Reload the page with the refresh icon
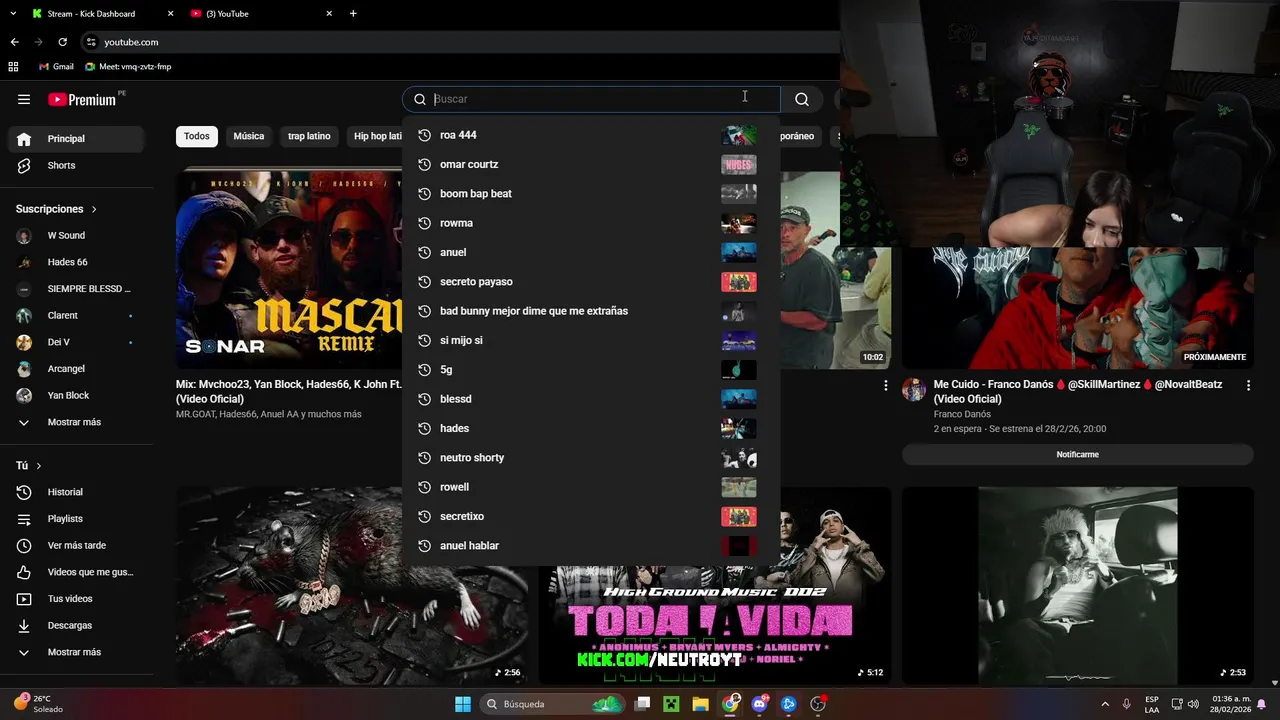Viewport: 1280px width, 720px height. click(62, 42)
